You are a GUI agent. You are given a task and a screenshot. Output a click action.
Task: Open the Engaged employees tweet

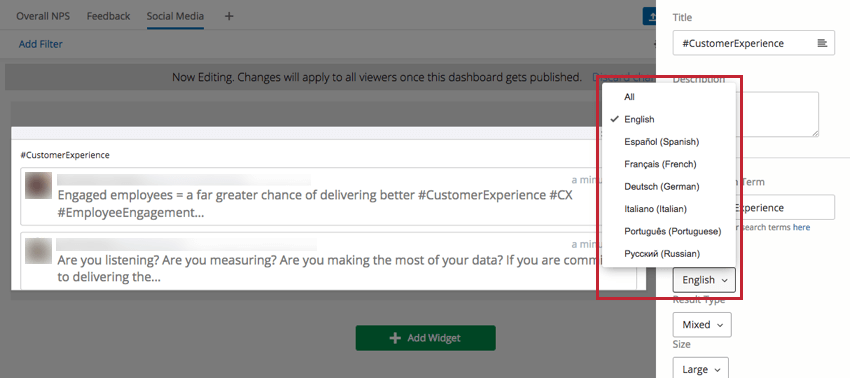point(329,196)
